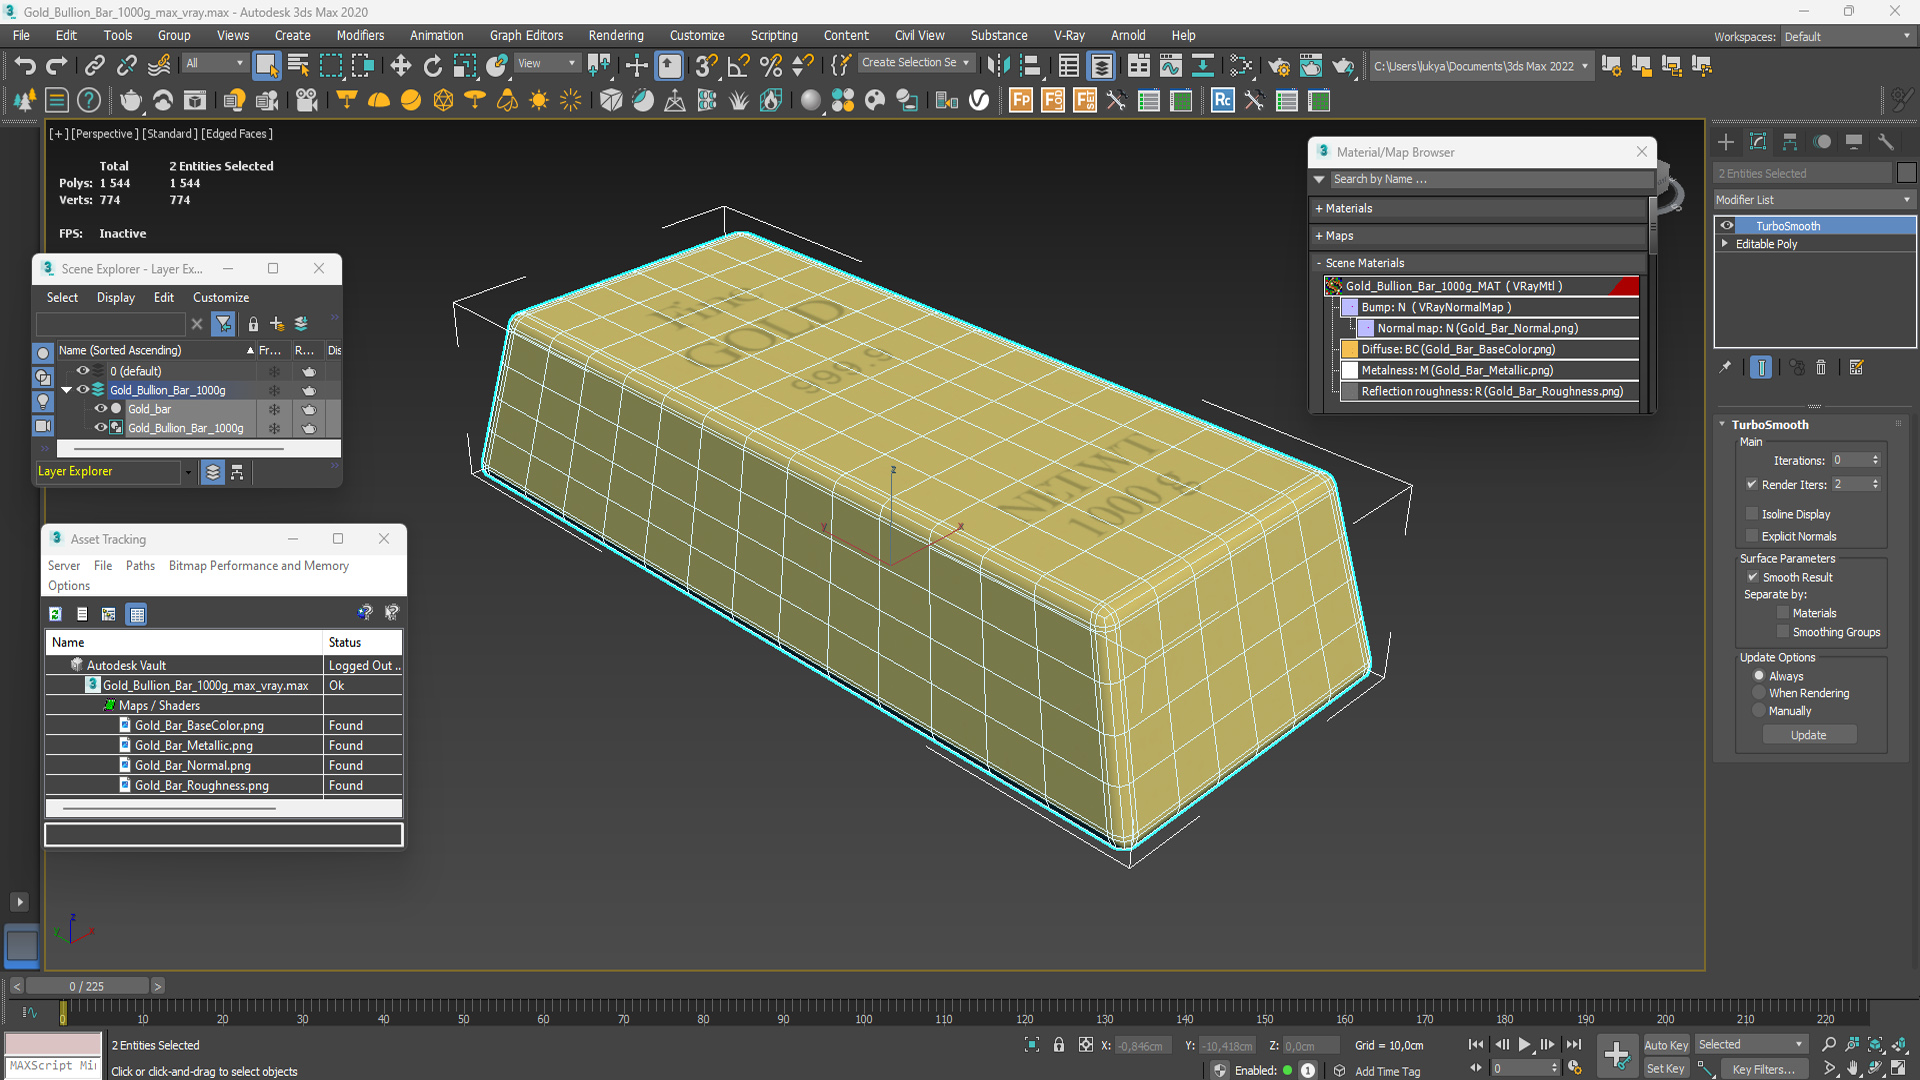The image size is (1920, 1080).
Task: Collapse the Scene Materials group
Action: (1319, 263)
